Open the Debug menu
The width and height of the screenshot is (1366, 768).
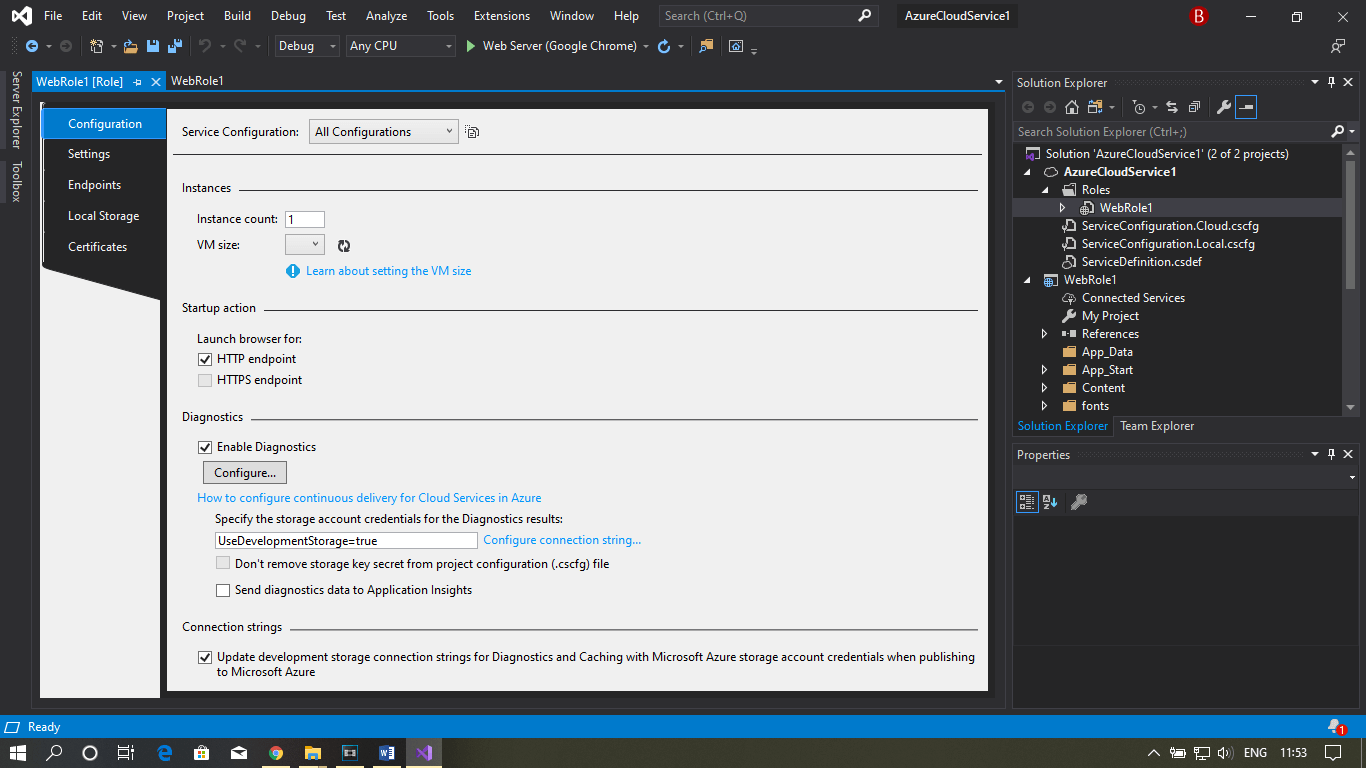pyautogui.click(x=288, y=16)
